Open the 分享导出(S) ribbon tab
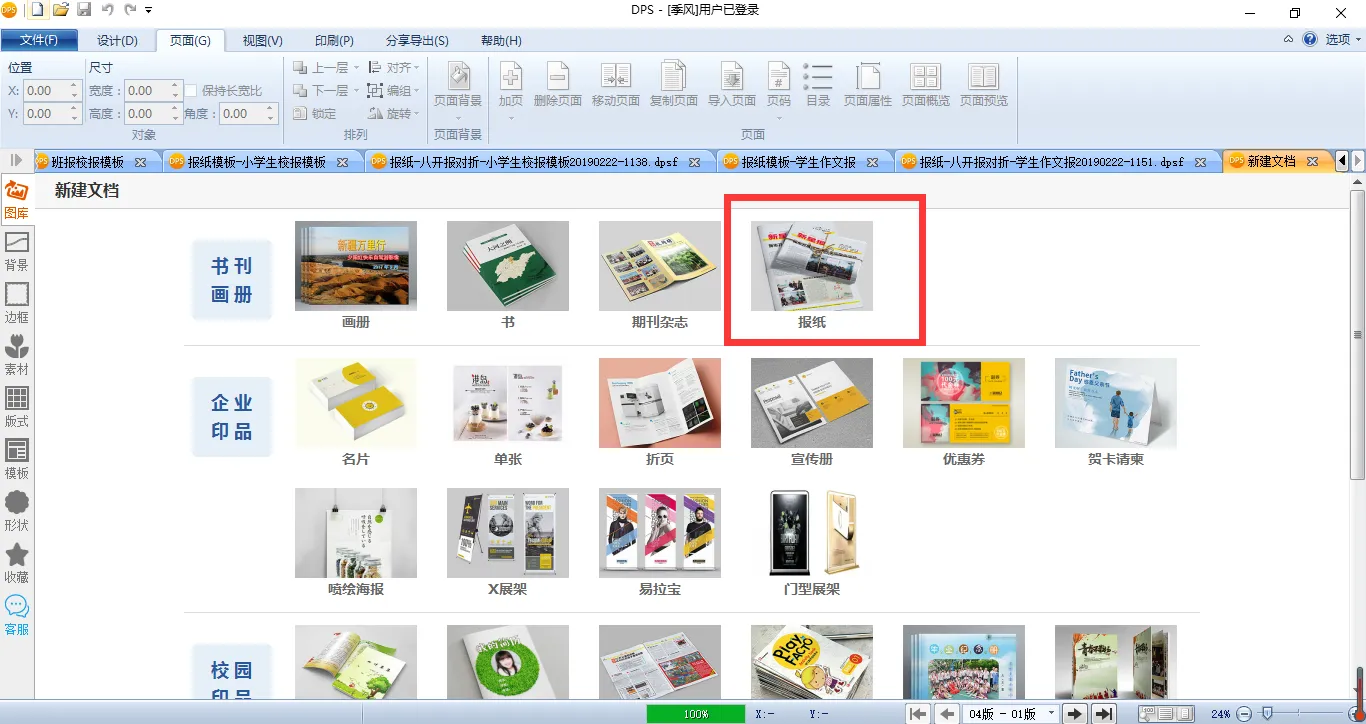The image size is (1366, 724). tap(417, 41)
